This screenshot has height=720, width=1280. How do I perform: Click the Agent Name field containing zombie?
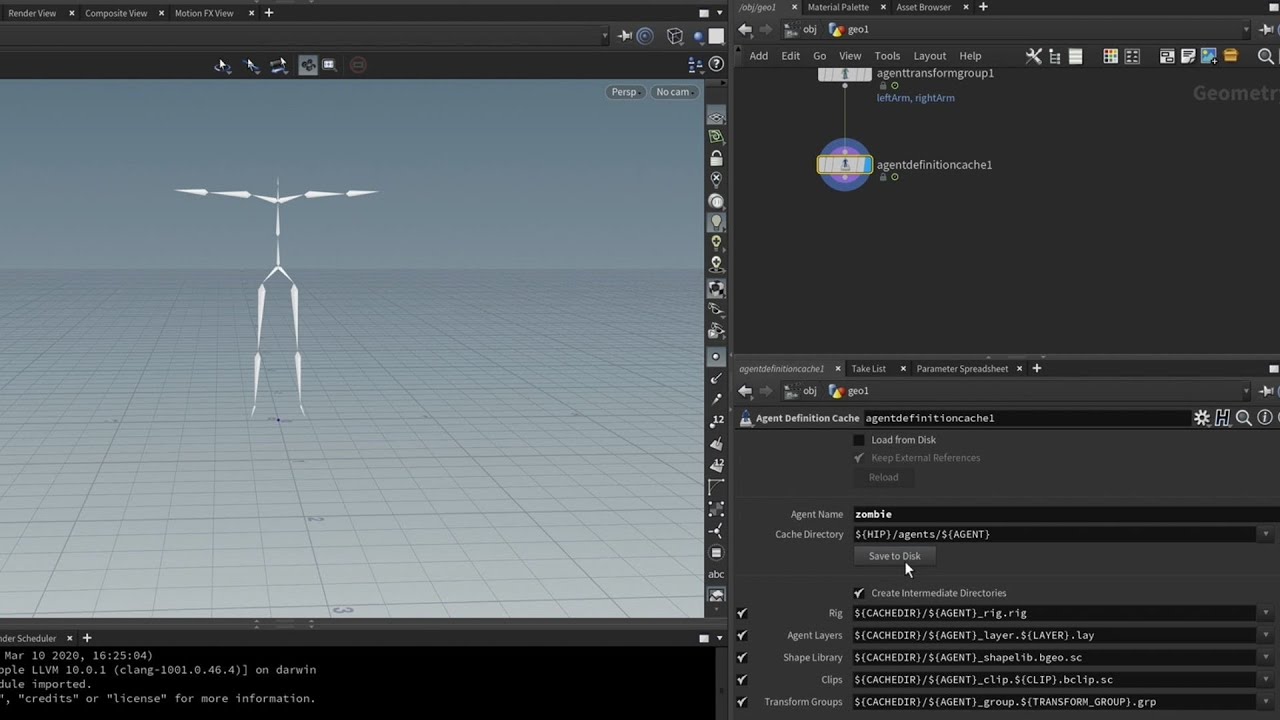pos(1066,514)
